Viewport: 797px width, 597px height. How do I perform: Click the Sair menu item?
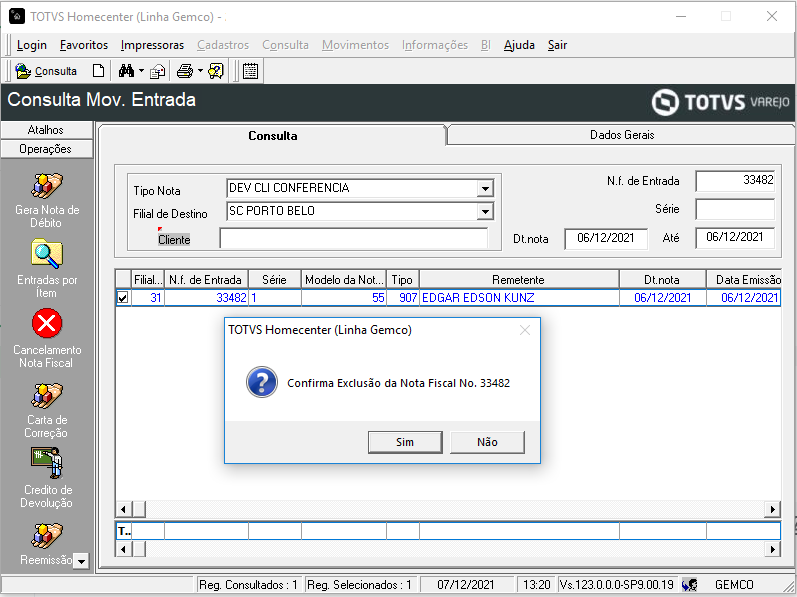[x=557, y=45]
